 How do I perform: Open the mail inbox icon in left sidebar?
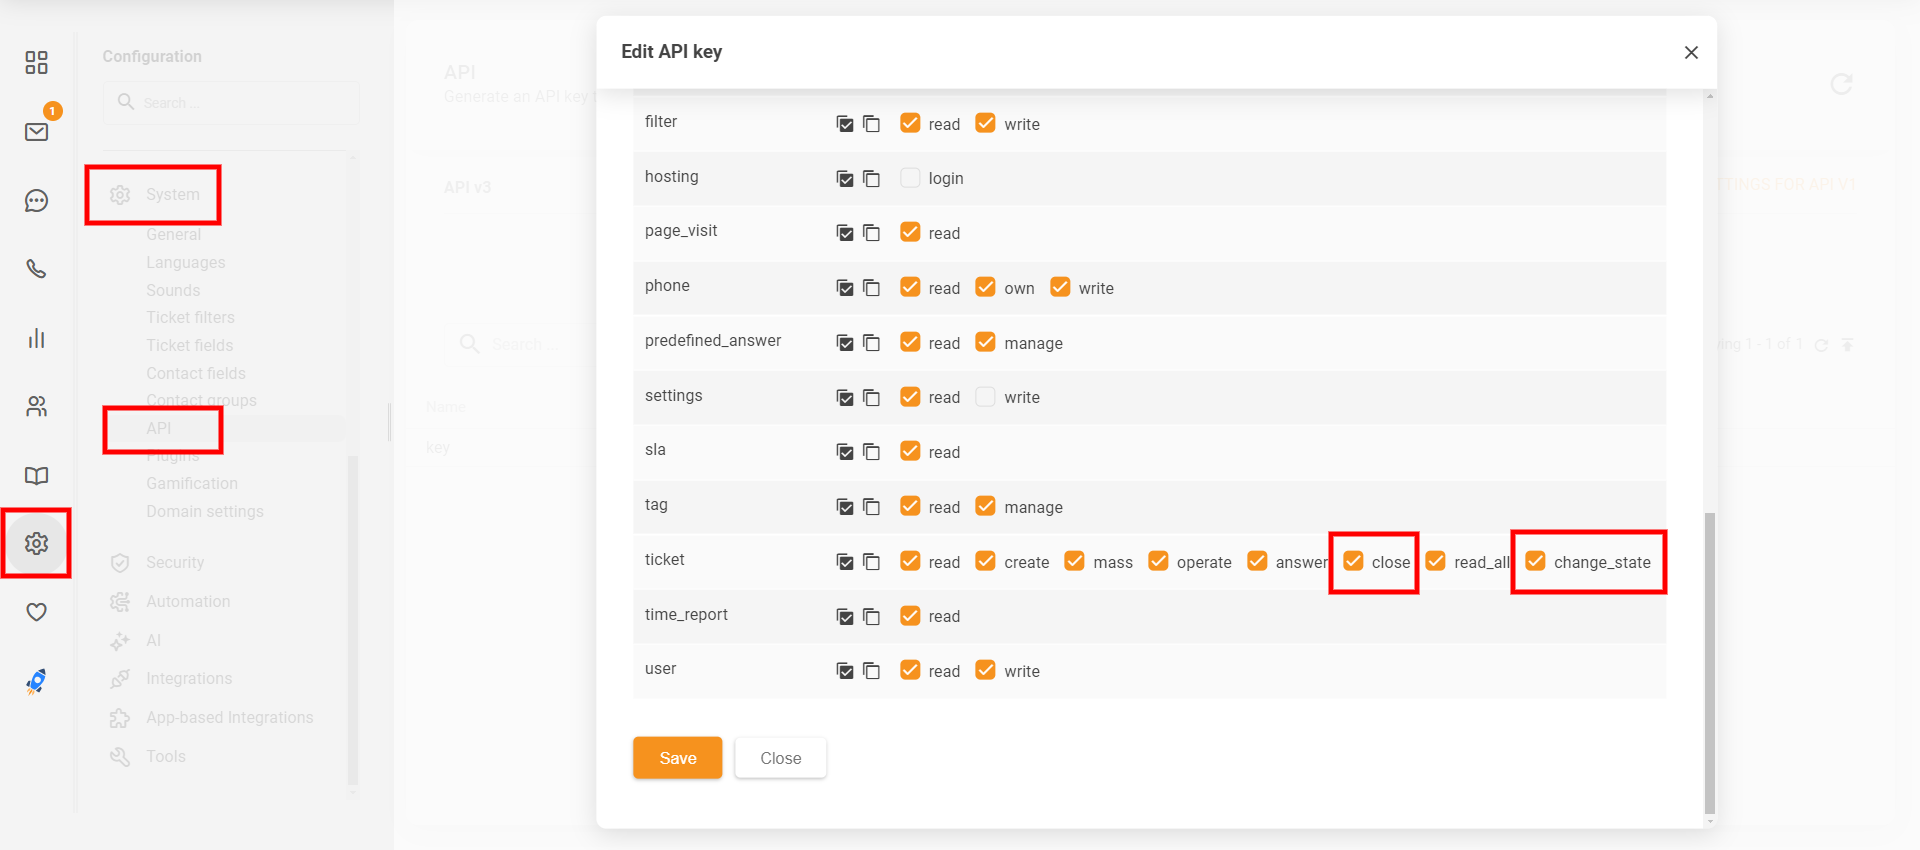pyautogui.click(x=37, y=132)
